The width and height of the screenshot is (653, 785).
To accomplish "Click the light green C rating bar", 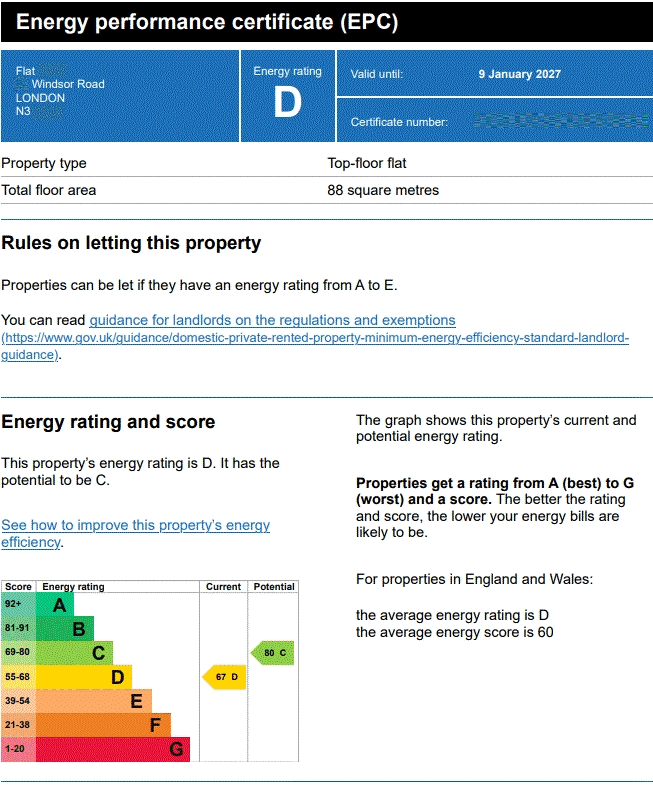I will (x=75, y=653).
